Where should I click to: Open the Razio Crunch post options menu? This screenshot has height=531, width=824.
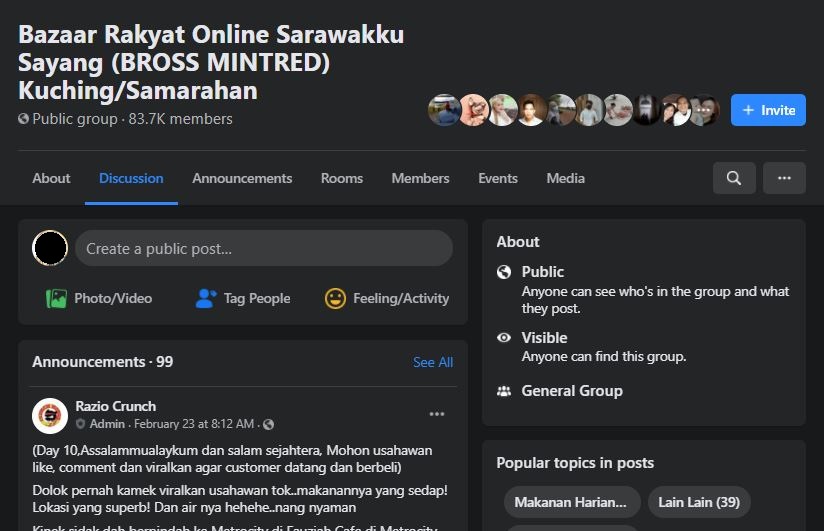(437, 414)
